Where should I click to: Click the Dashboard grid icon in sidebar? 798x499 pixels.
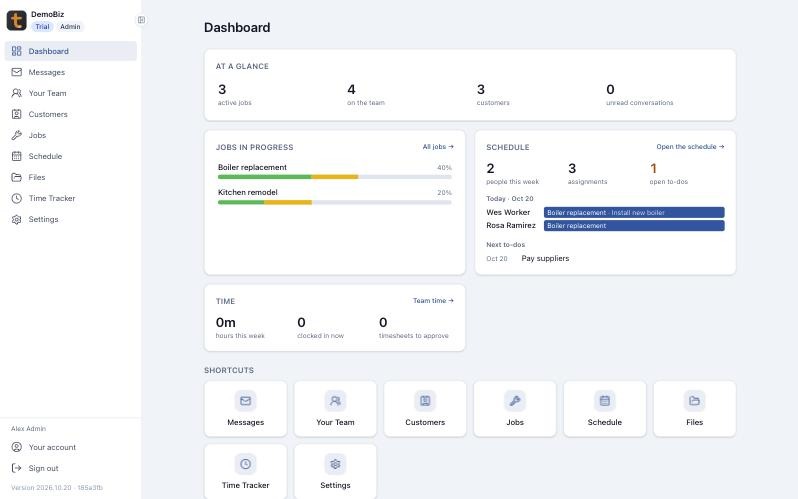click(x=17, y=51)
